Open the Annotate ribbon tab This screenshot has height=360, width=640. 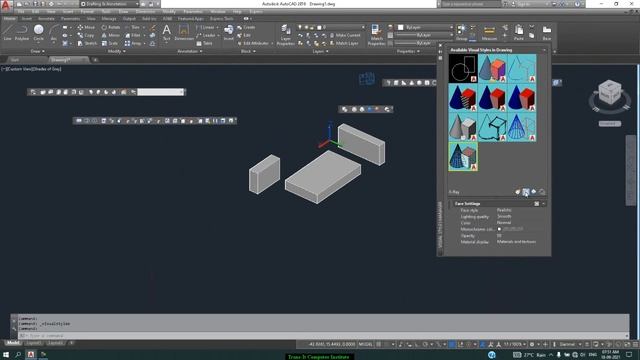pyautogui.click(x=46, y=18)
